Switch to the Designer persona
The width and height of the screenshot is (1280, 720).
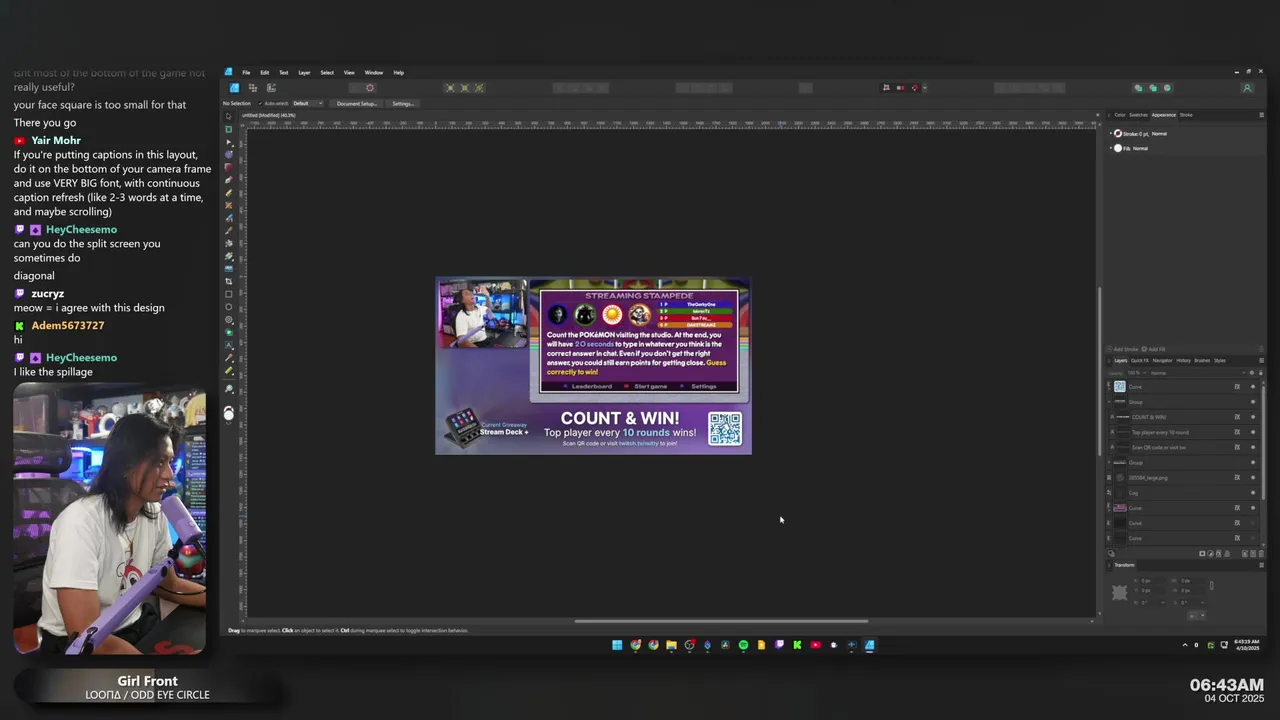[234, 88]
